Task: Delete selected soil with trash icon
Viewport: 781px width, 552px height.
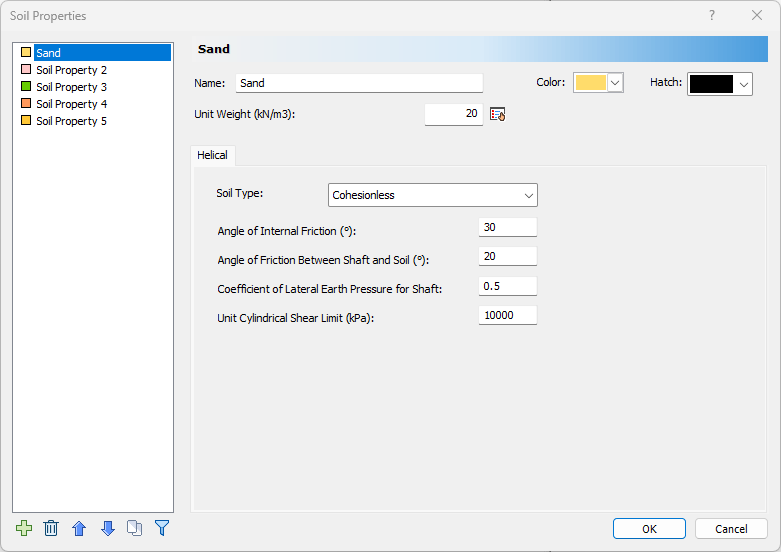Action: (51, 528)
